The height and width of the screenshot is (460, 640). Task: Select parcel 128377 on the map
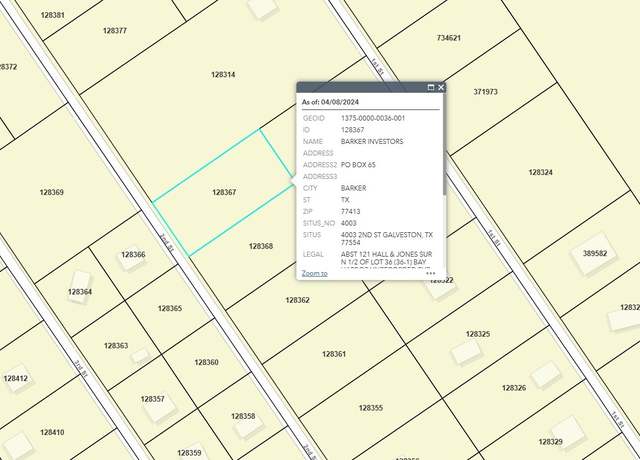coord(115,31)
